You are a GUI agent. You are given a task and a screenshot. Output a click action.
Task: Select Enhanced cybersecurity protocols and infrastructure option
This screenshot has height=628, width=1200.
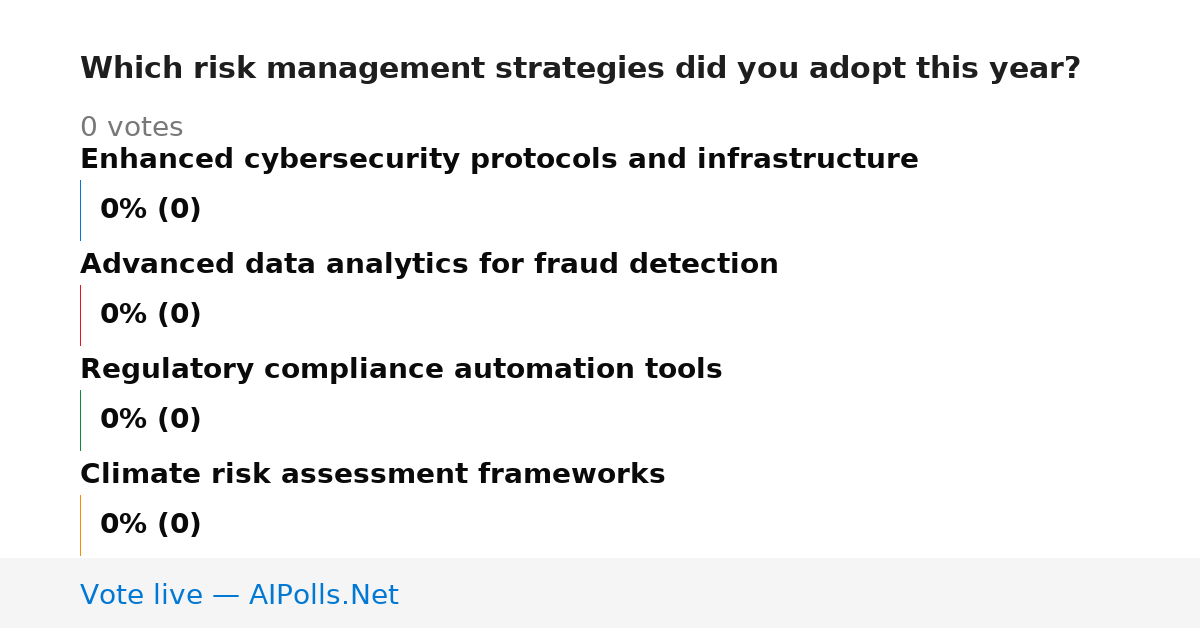tap(499, 160)
